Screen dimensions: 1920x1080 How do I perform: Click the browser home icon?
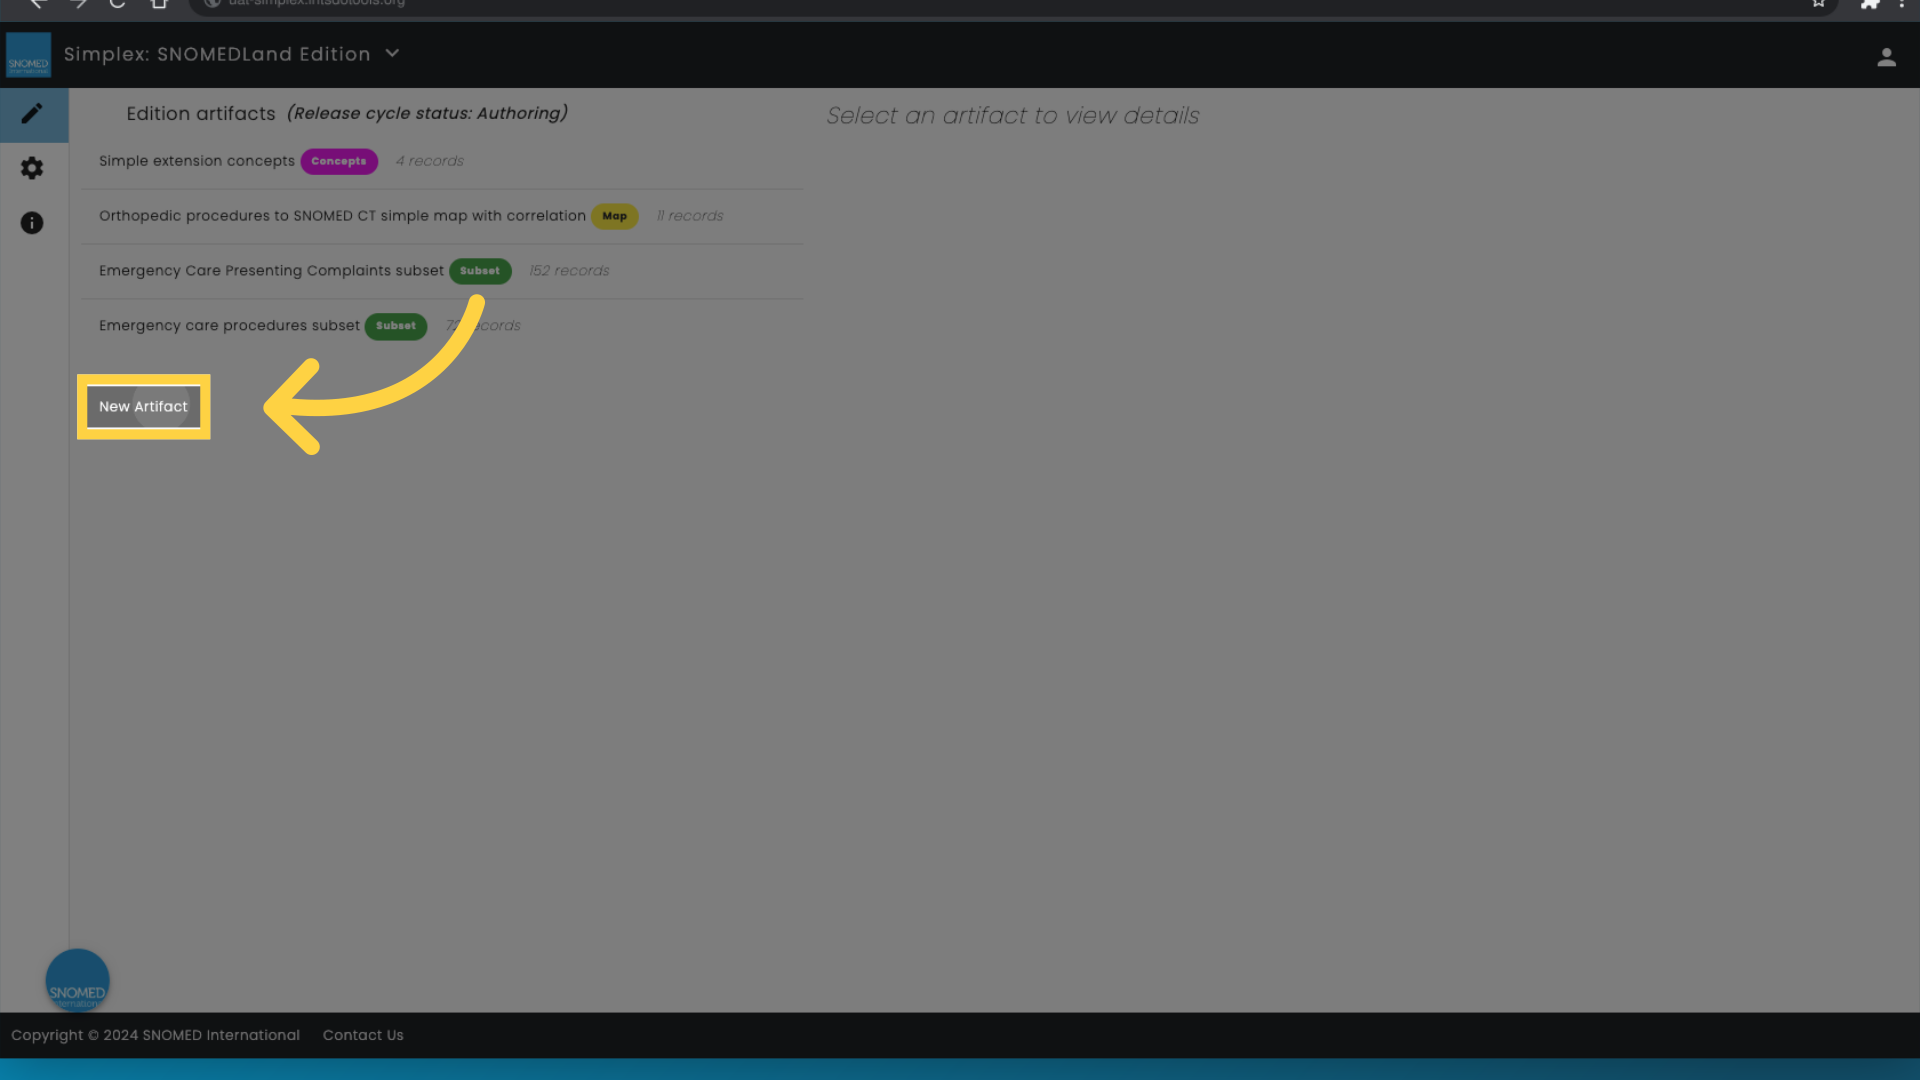(x=159, y=3)
